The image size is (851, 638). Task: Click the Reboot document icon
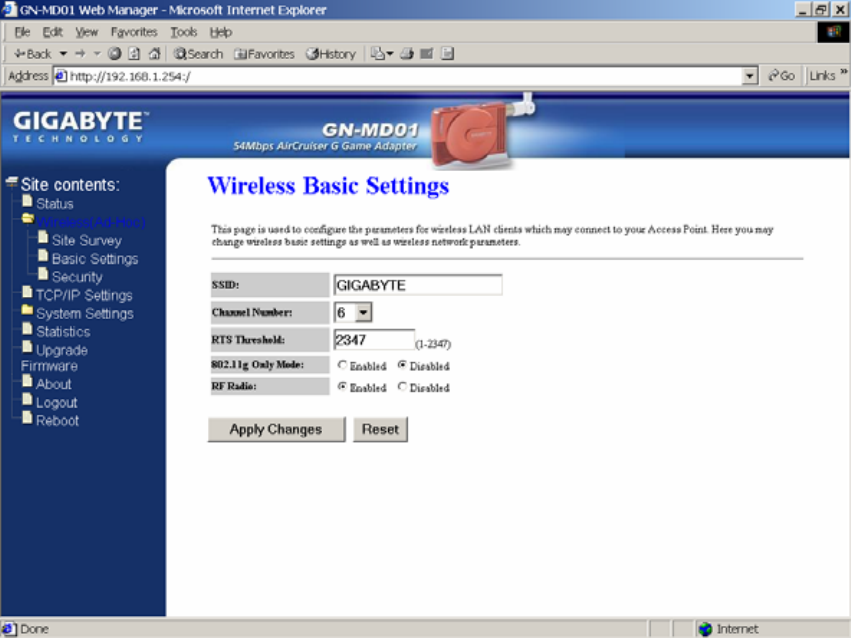27,418
